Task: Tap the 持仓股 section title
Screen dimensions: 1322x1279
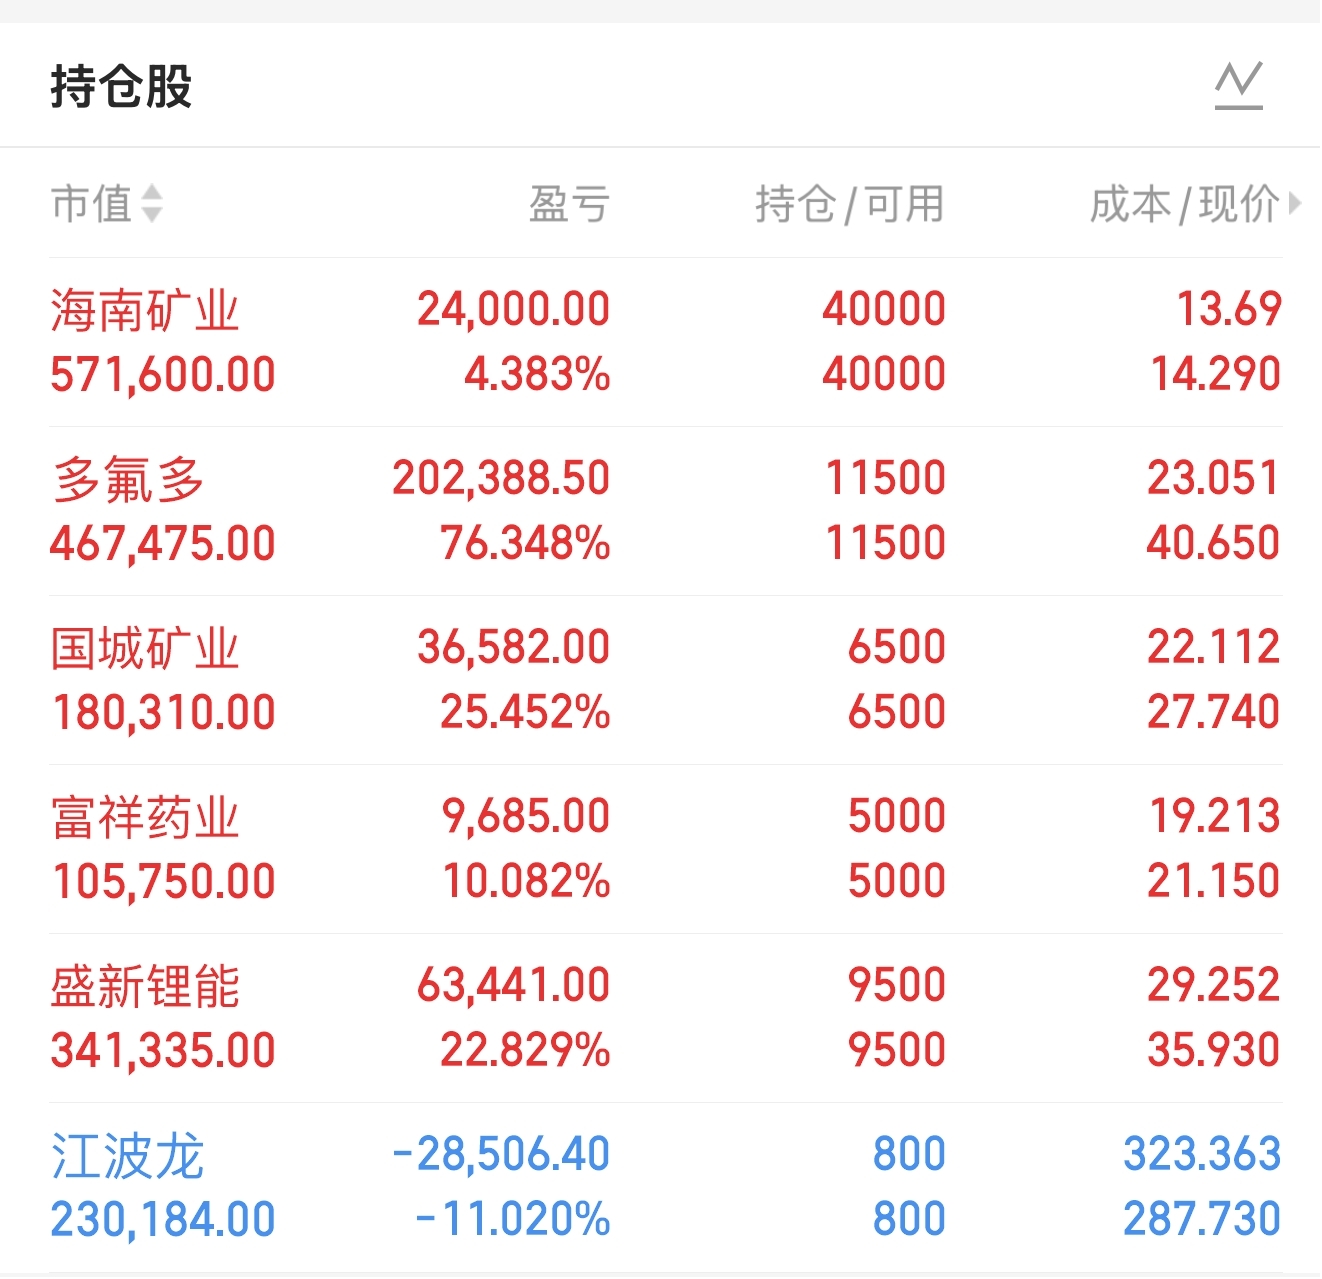Action: tap(121, 86)
